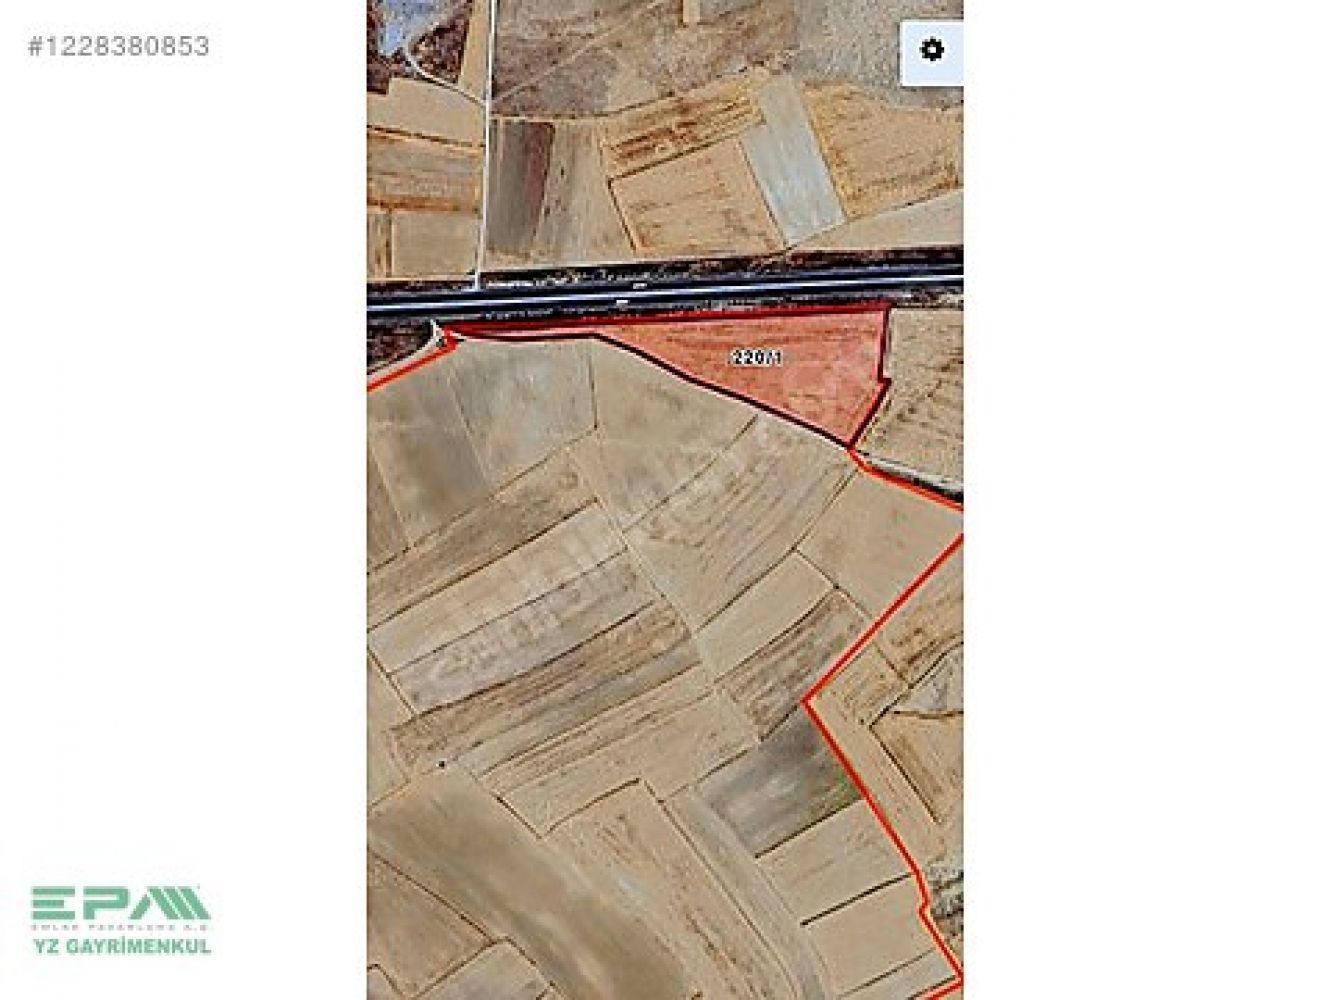The height and width of the screenshot is (1000, 1333).
Task: Click the southern vertex of parcel 220/1
Action: tap(852, 444)
